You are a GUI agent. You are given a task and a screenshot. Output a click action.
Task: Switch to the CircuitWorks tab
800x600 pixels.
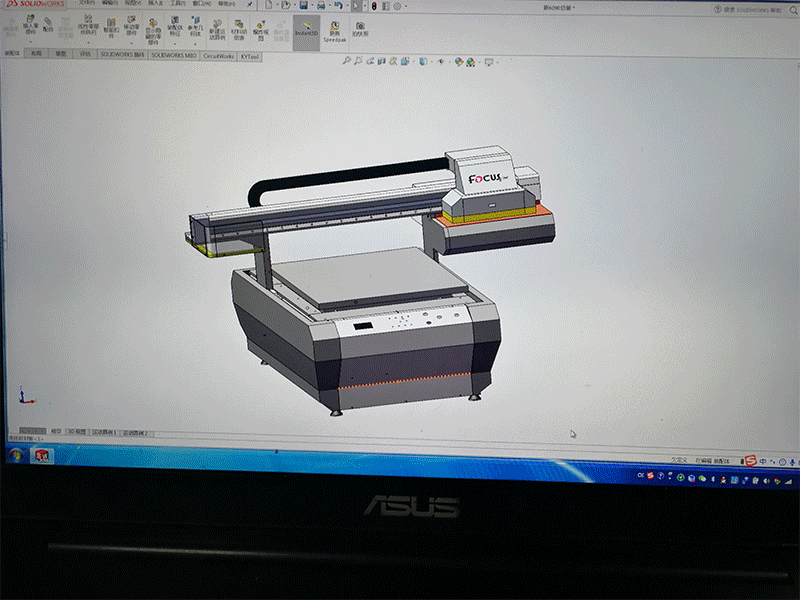point(218,56)
